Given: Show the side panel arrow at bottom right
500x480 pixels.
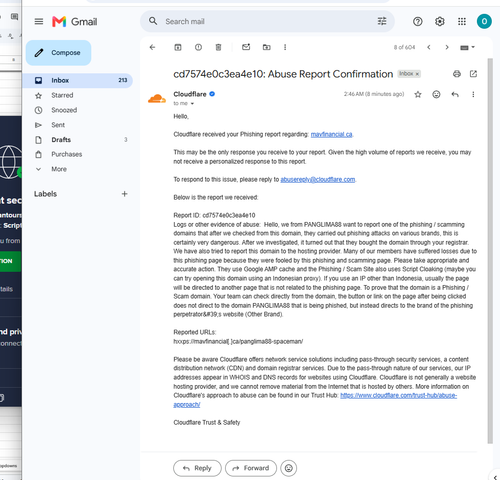Looking at the screenshot, I should [495, 477].
